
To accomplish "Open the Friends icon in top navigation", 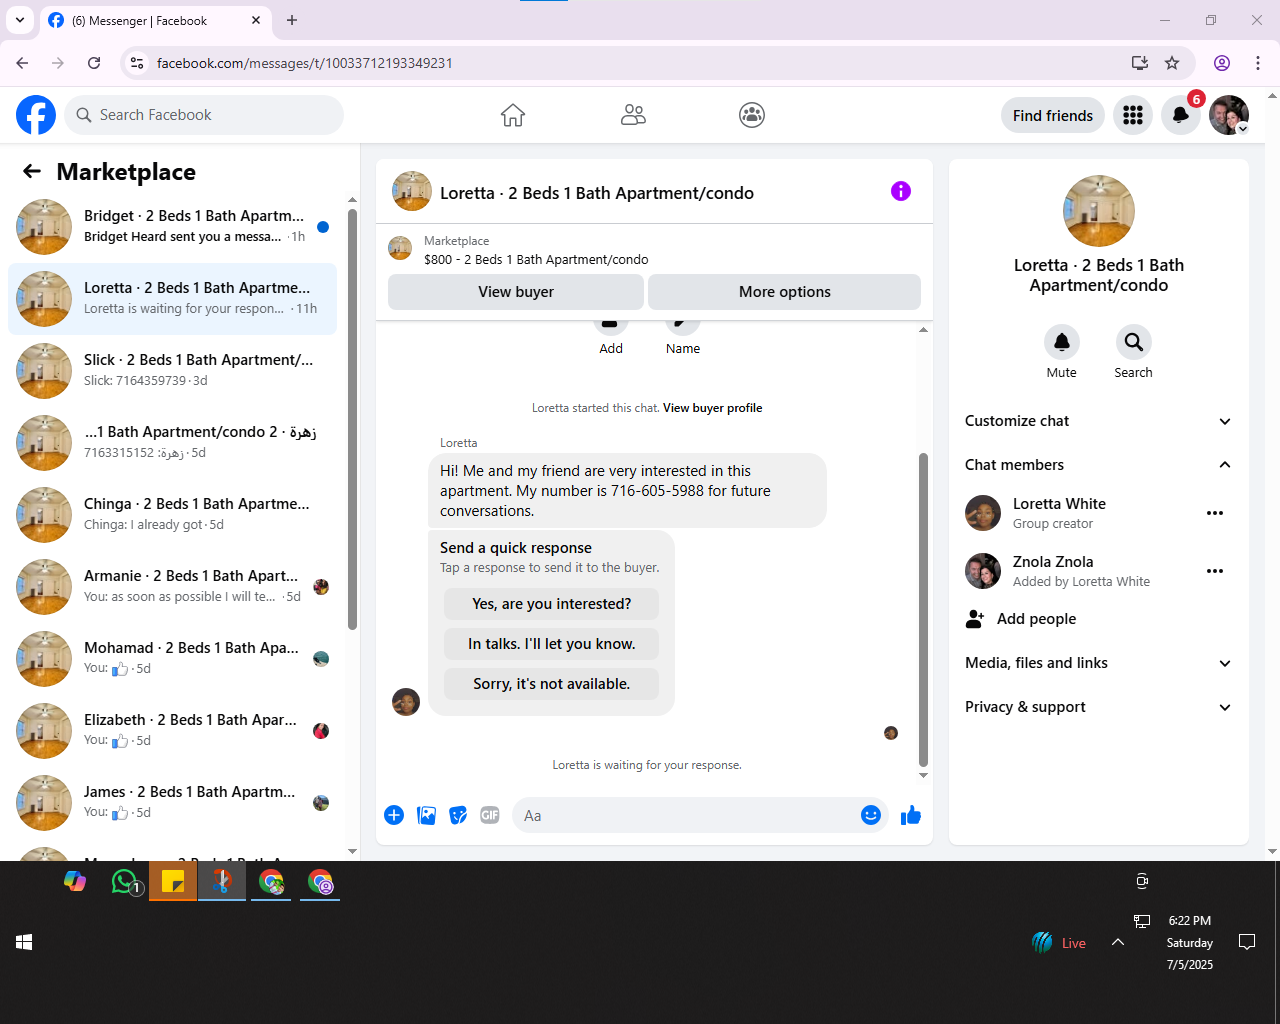I will [x=633, y=115].
